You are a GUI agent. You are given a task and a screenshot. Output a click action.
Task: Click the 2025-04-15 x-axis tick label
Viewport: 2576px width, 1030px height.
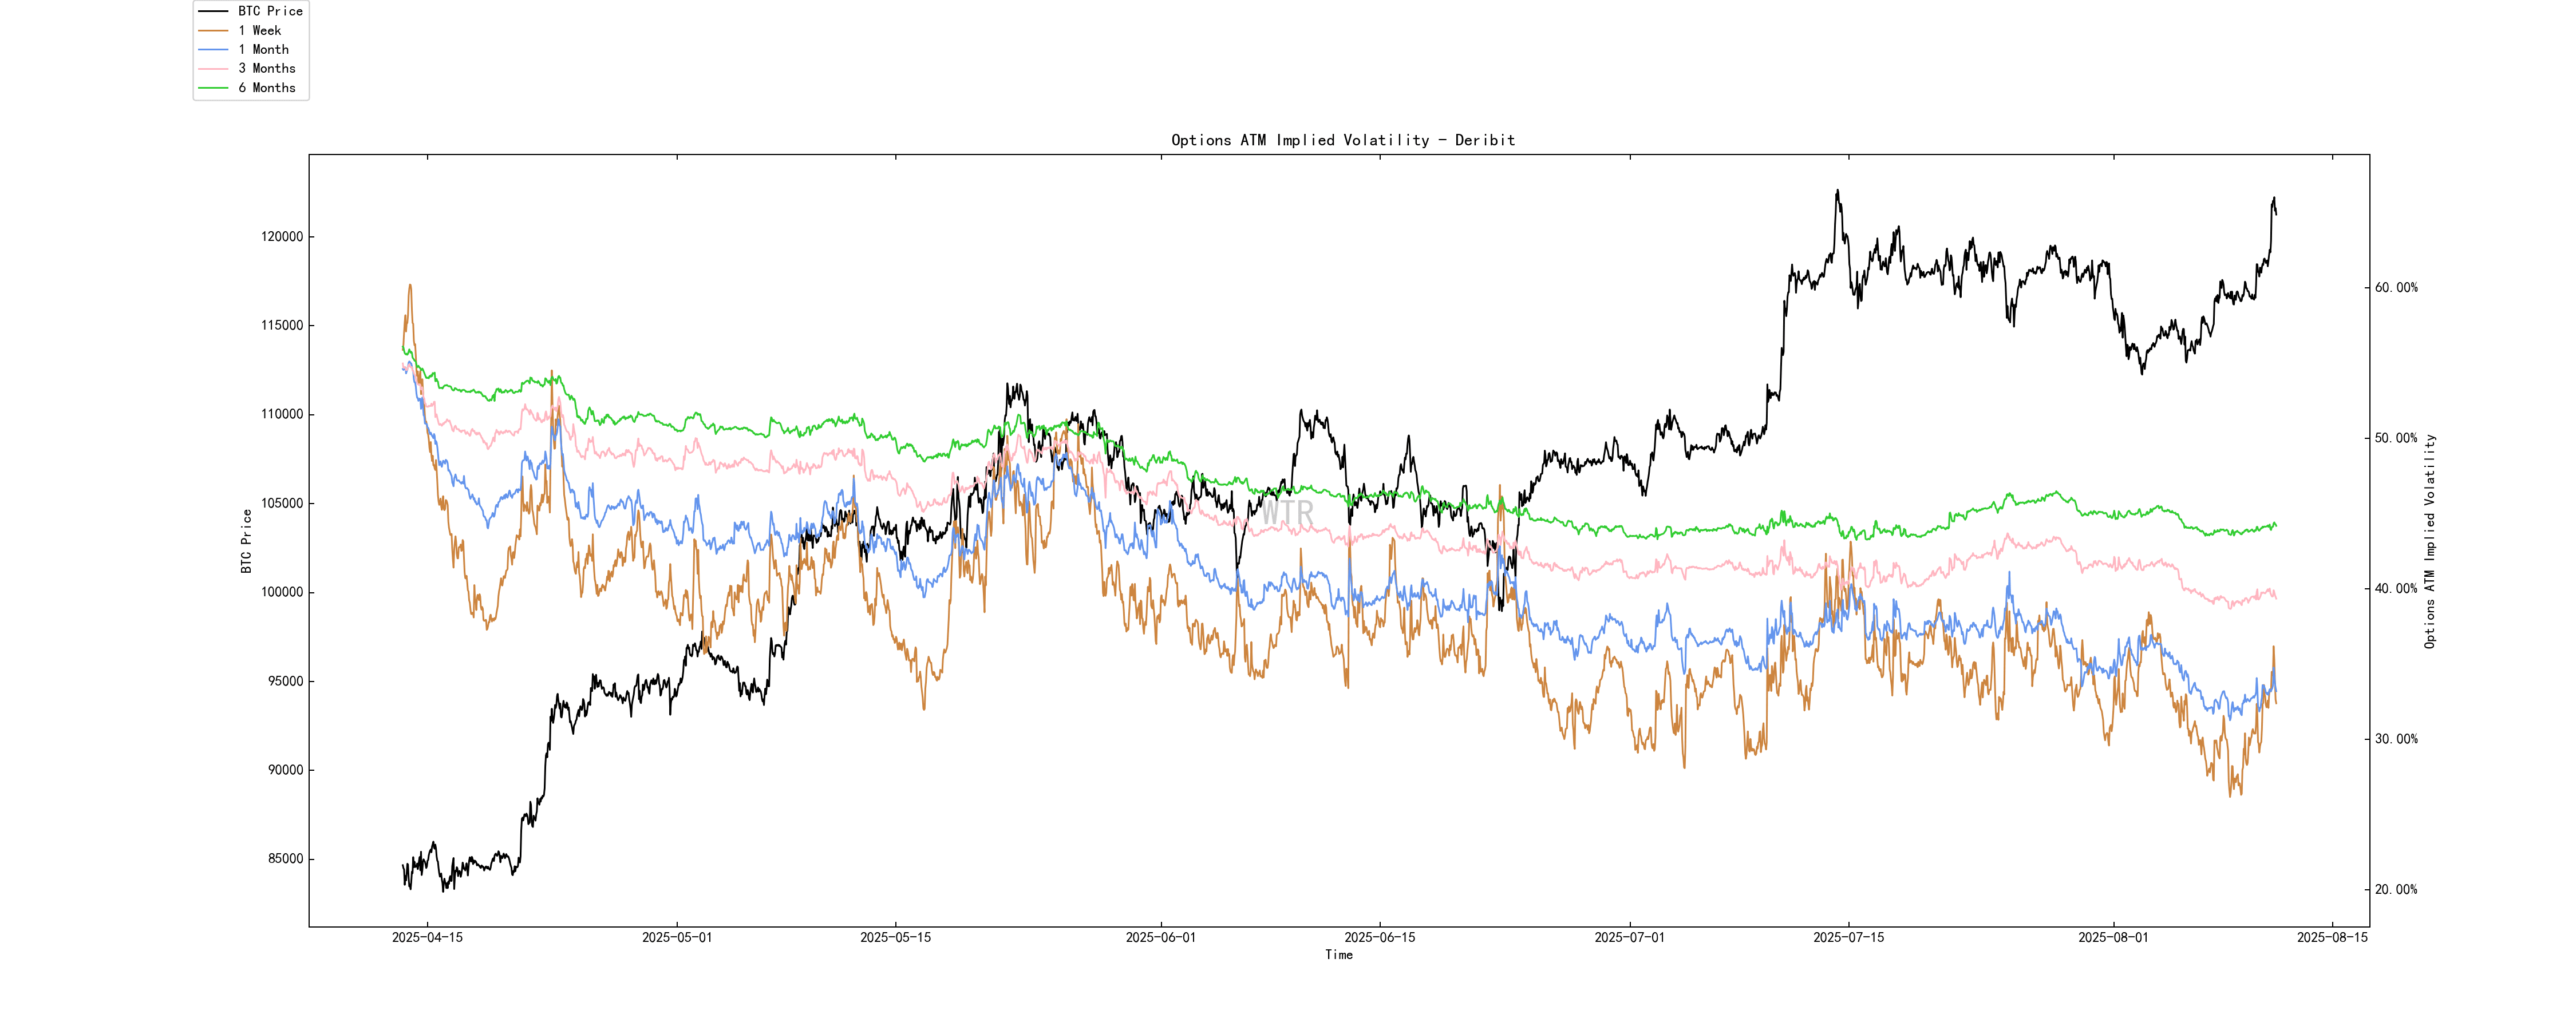click(x=427, y=937)
